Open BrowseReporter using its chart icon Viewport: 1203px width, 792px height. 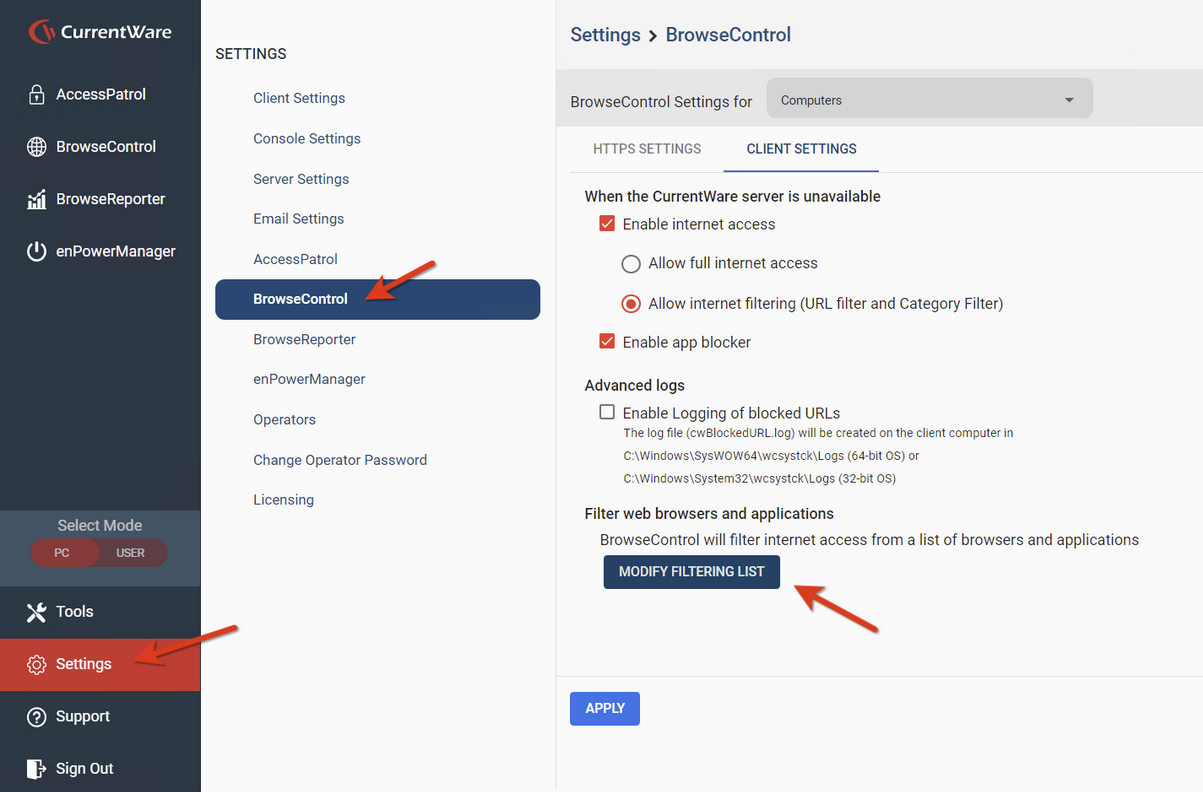(x=37, y=199)
